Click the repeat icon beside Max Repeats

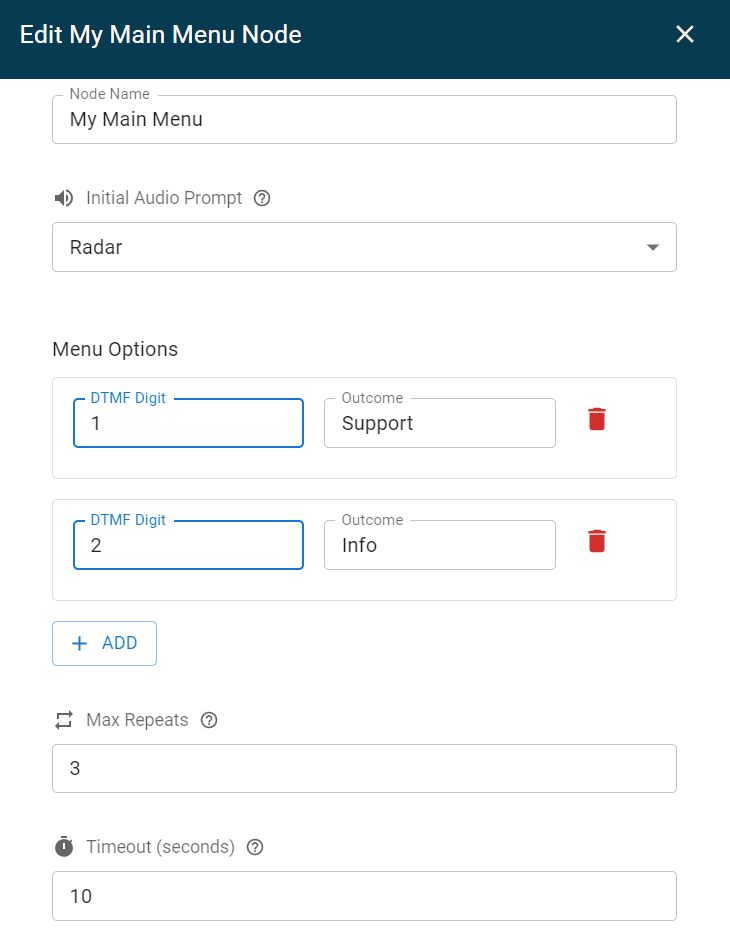pyautogui.click(x=64, y=720)
